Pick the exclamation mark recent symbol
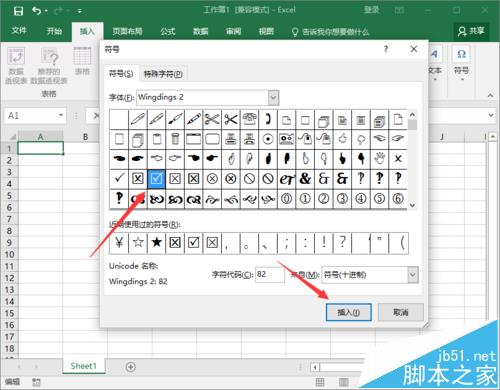Viewport: 500px width, 390px height. click(x=324, y=243)
